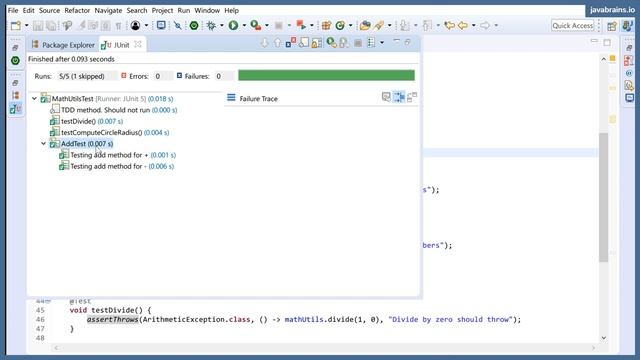Click the monitor-shaped icon in the toolbar

click(x=161, y=25)
